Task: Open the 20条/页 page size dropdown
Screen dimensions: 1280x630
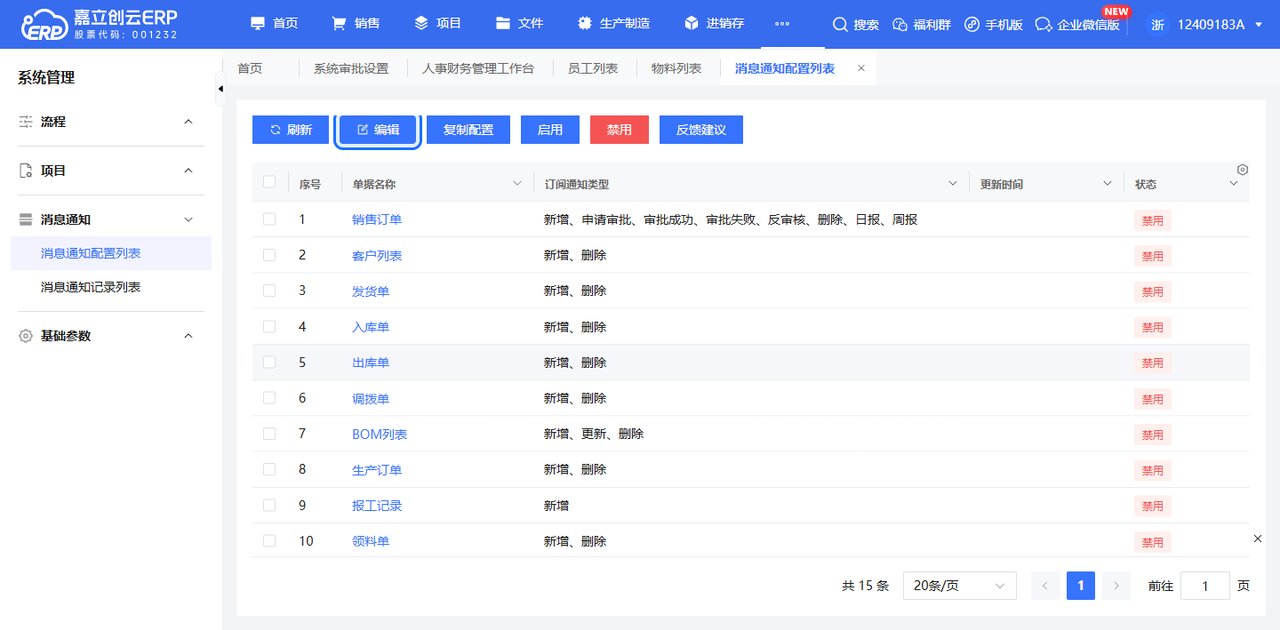Action: 959,586
